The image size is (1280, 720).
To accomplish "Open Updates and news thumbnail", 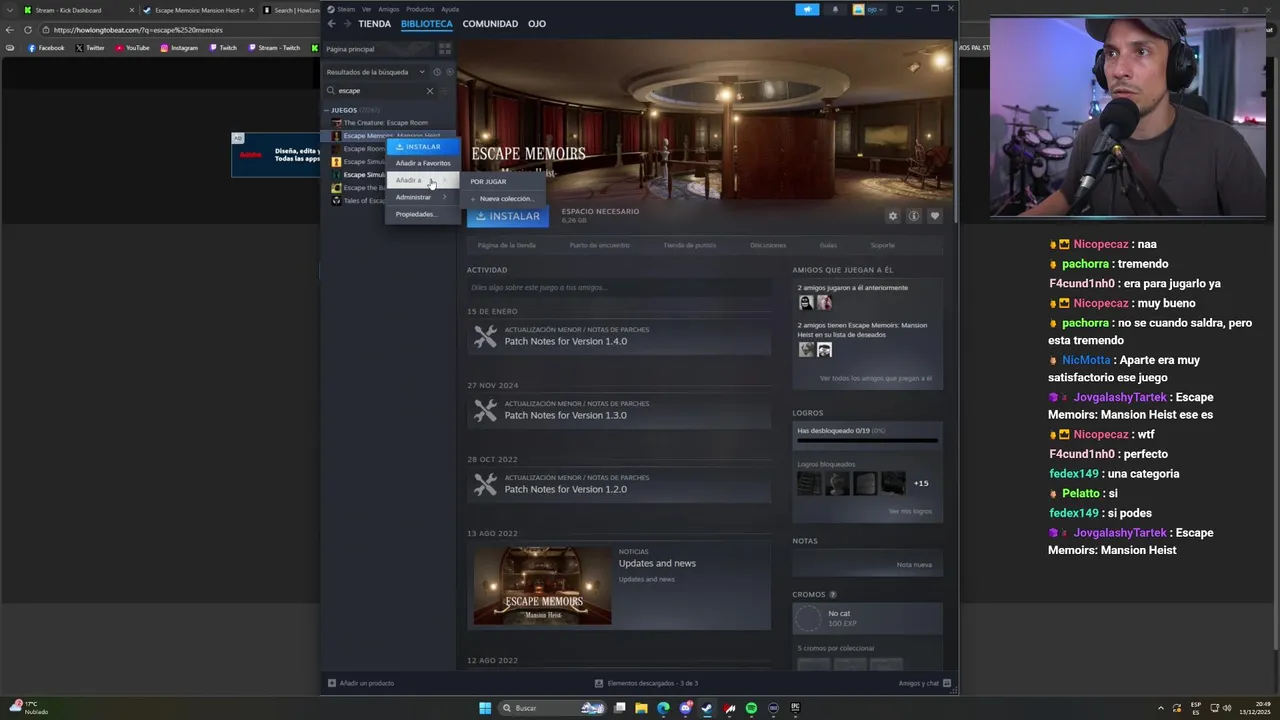I will coord(542,585).
